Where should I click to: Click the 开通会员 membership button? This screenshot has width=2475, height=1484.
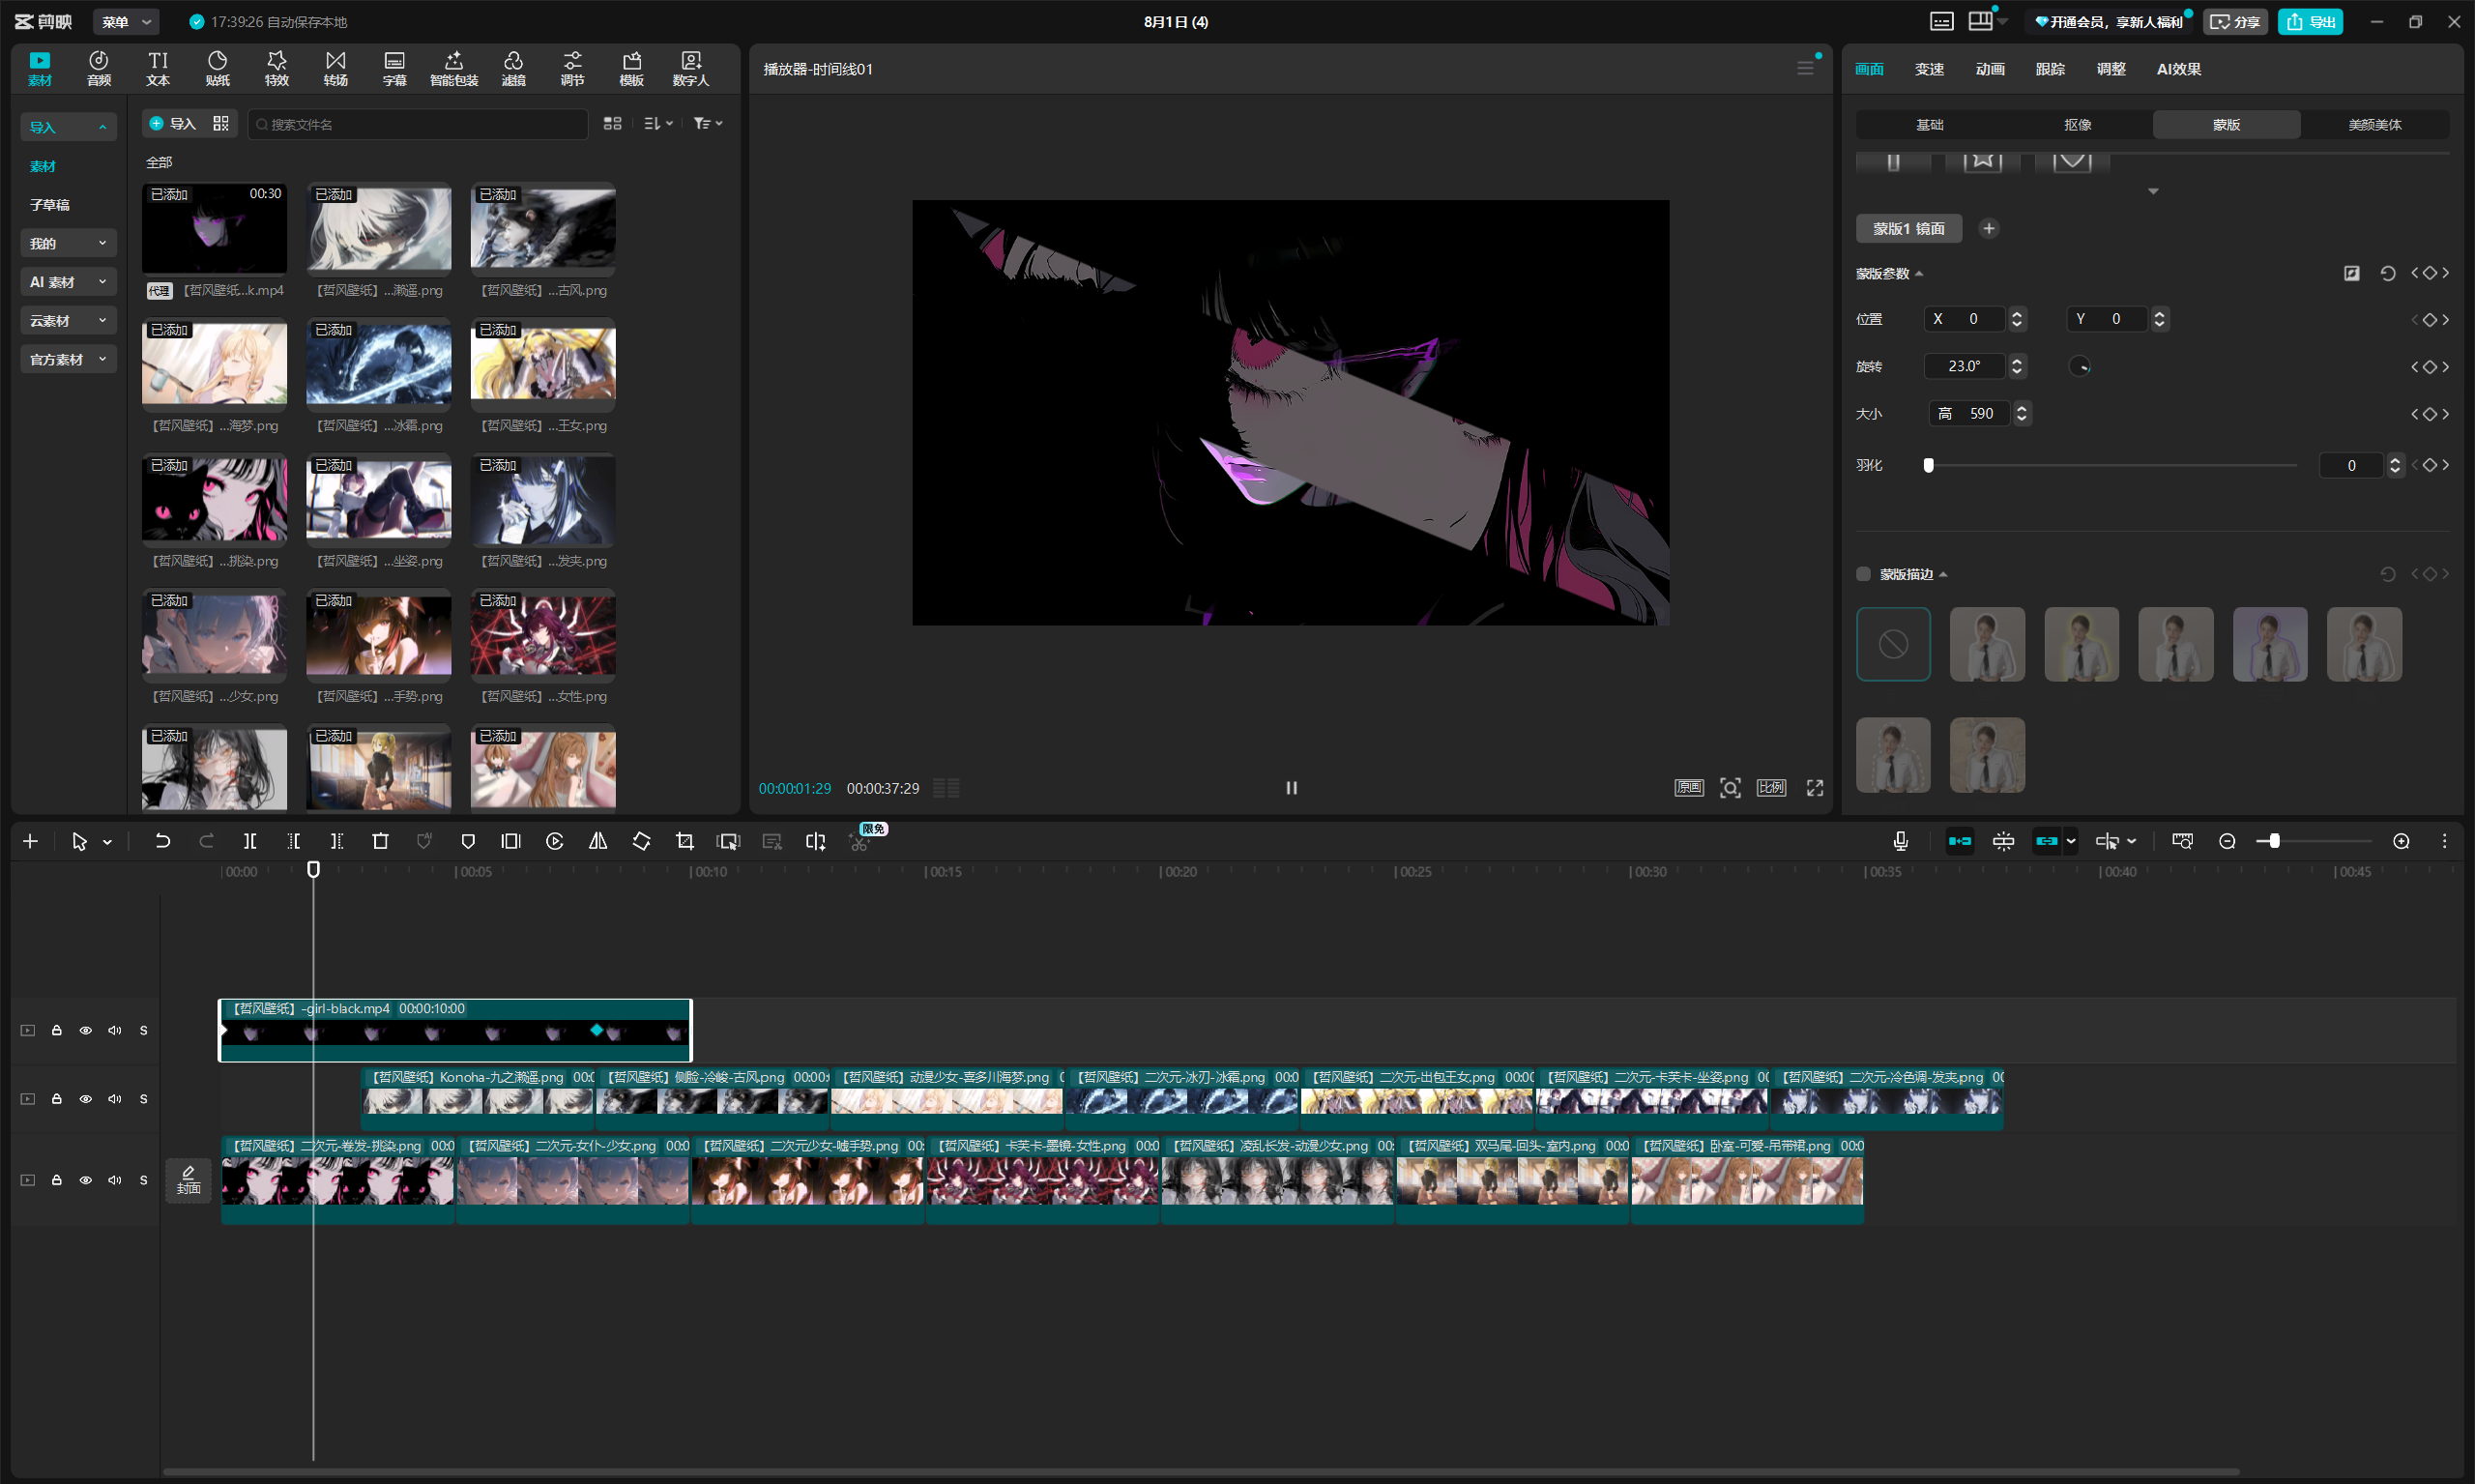[2108, 22]
